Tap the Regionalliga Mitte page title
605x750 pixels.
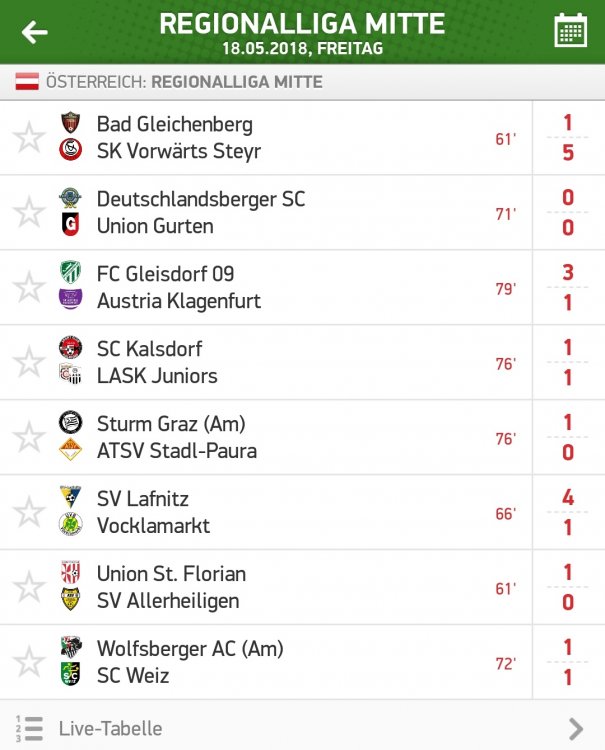click(x=302, y=24)
